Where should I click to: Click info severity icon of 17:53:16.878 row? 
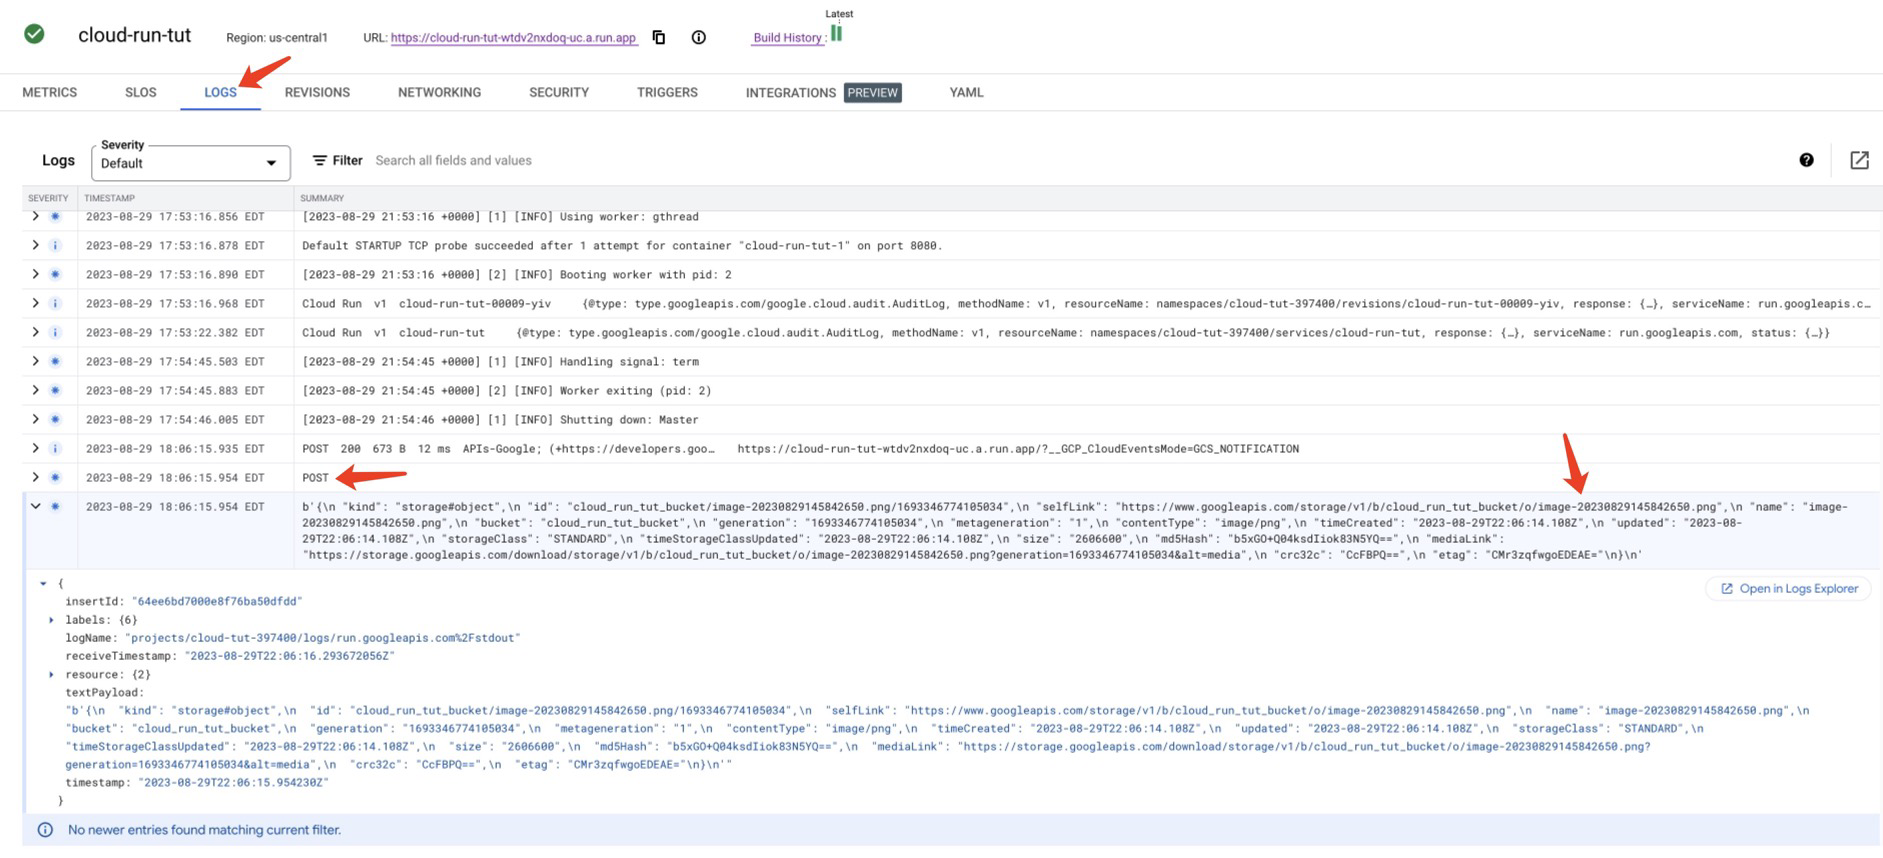coord(55,245)
